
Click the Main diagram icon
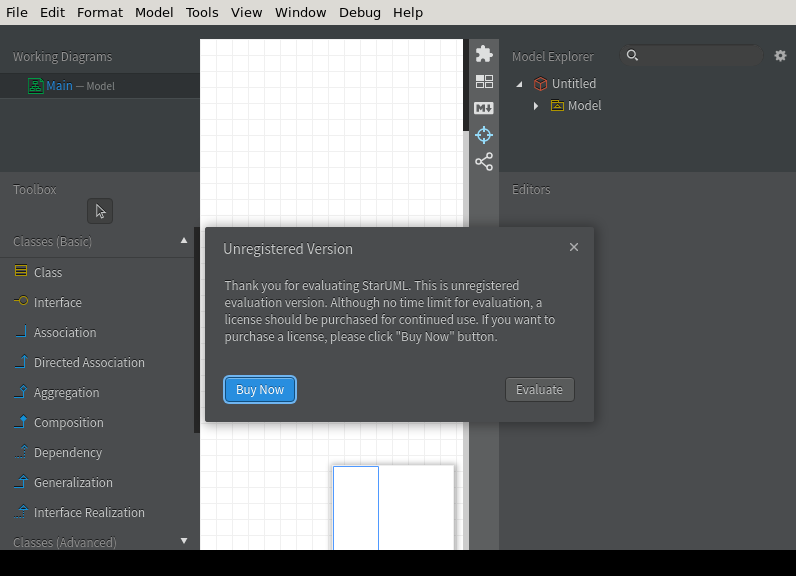[x=36, y=86]
